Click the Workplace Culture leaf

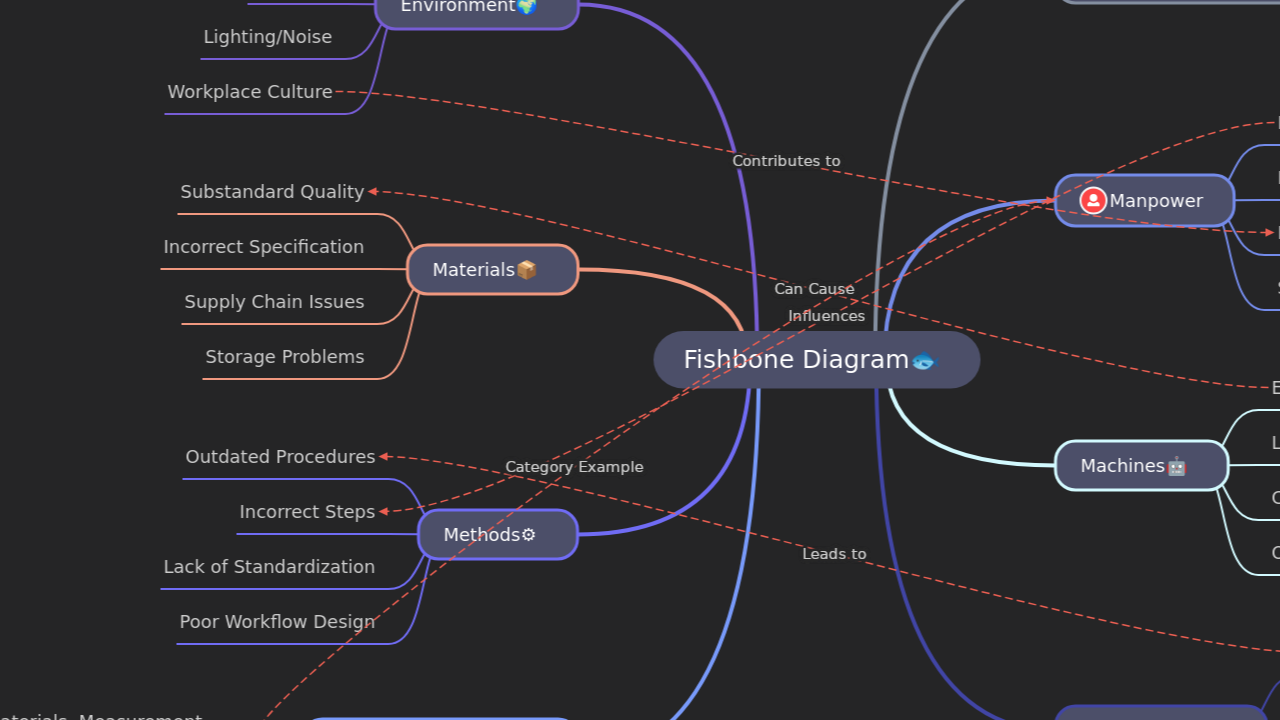[x=250, y=92]
